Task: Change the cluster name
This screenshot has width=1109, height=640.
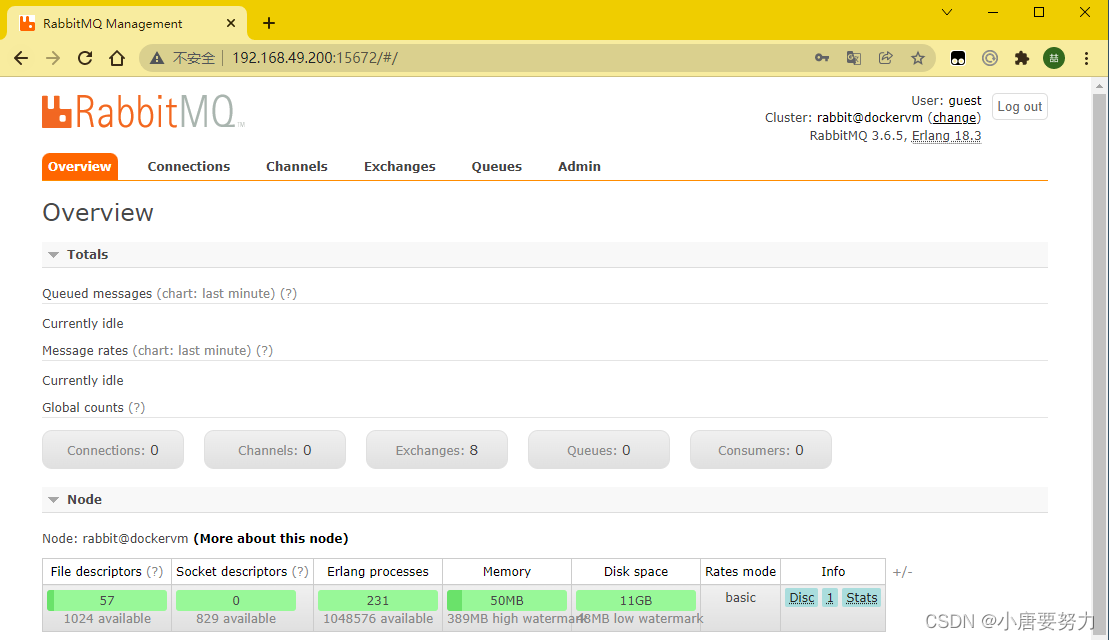Action: coord(954,117)
